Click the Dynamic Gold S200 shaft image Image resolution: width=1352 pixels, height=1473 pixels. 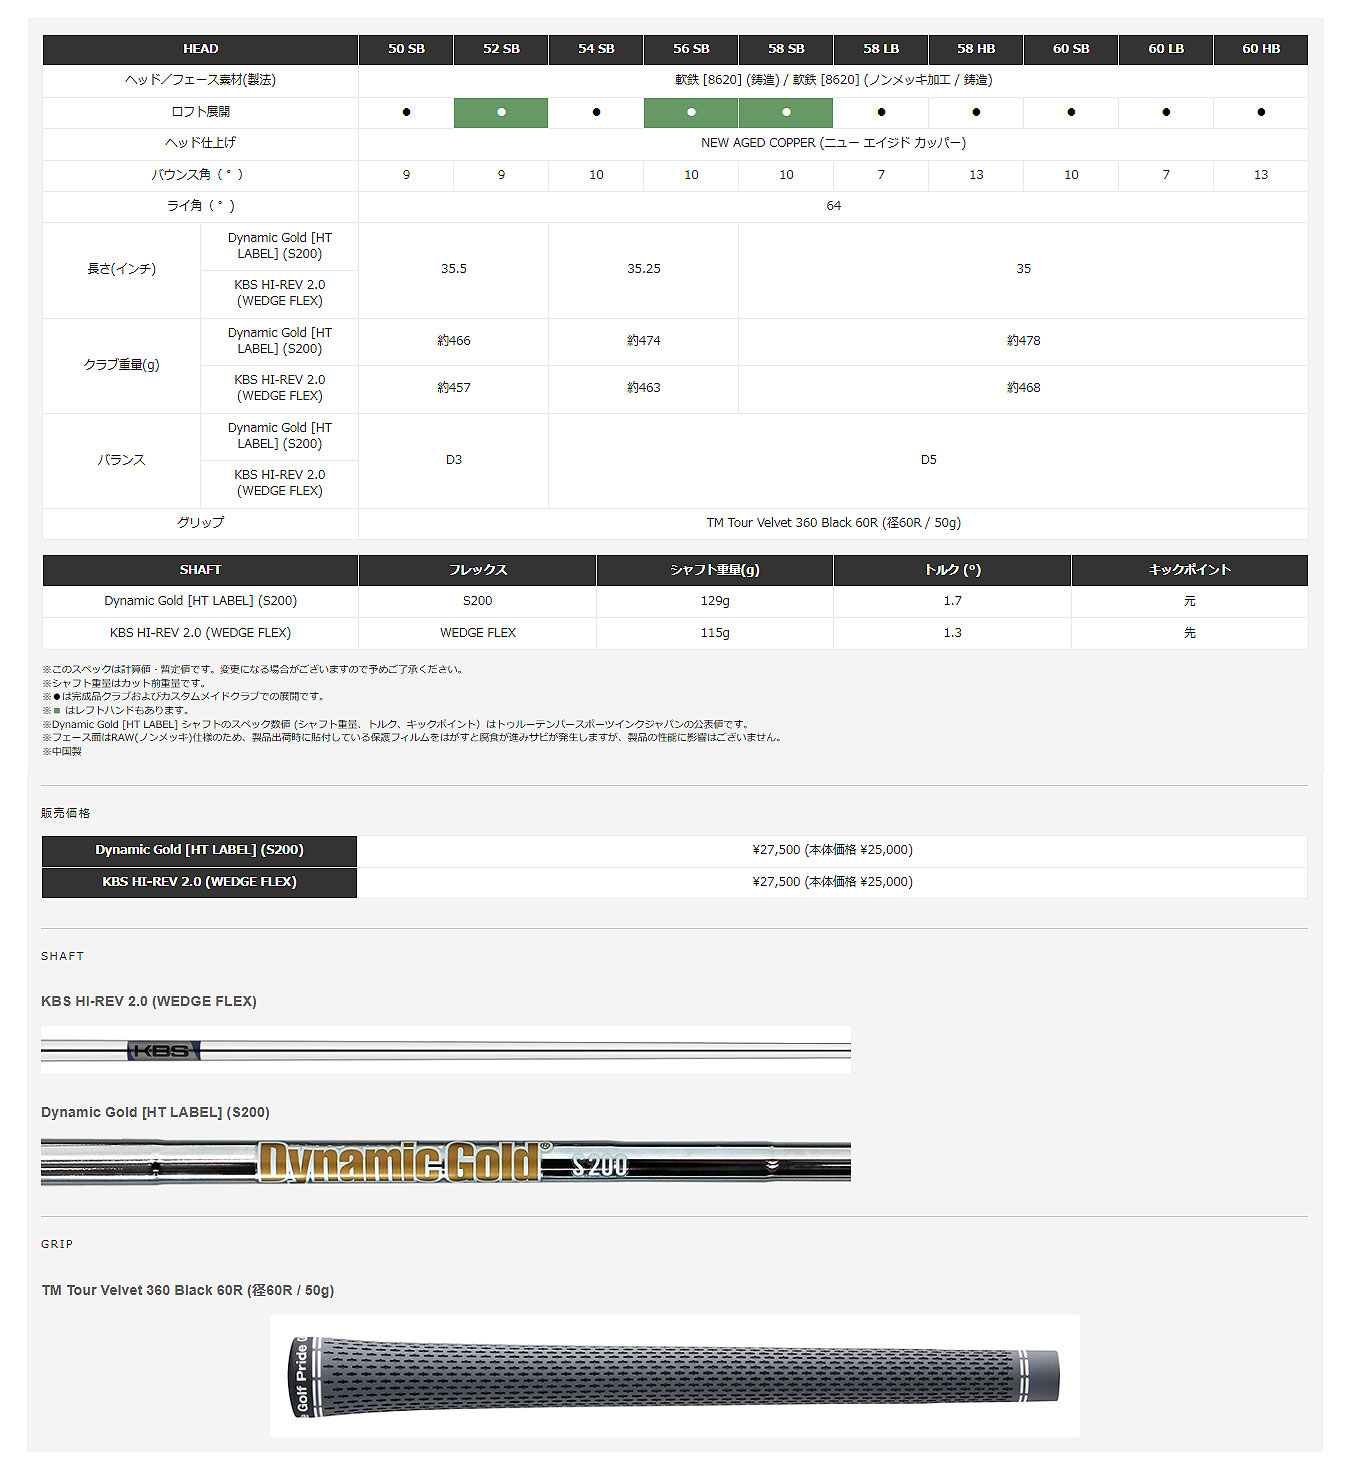tap(446, 1162)
